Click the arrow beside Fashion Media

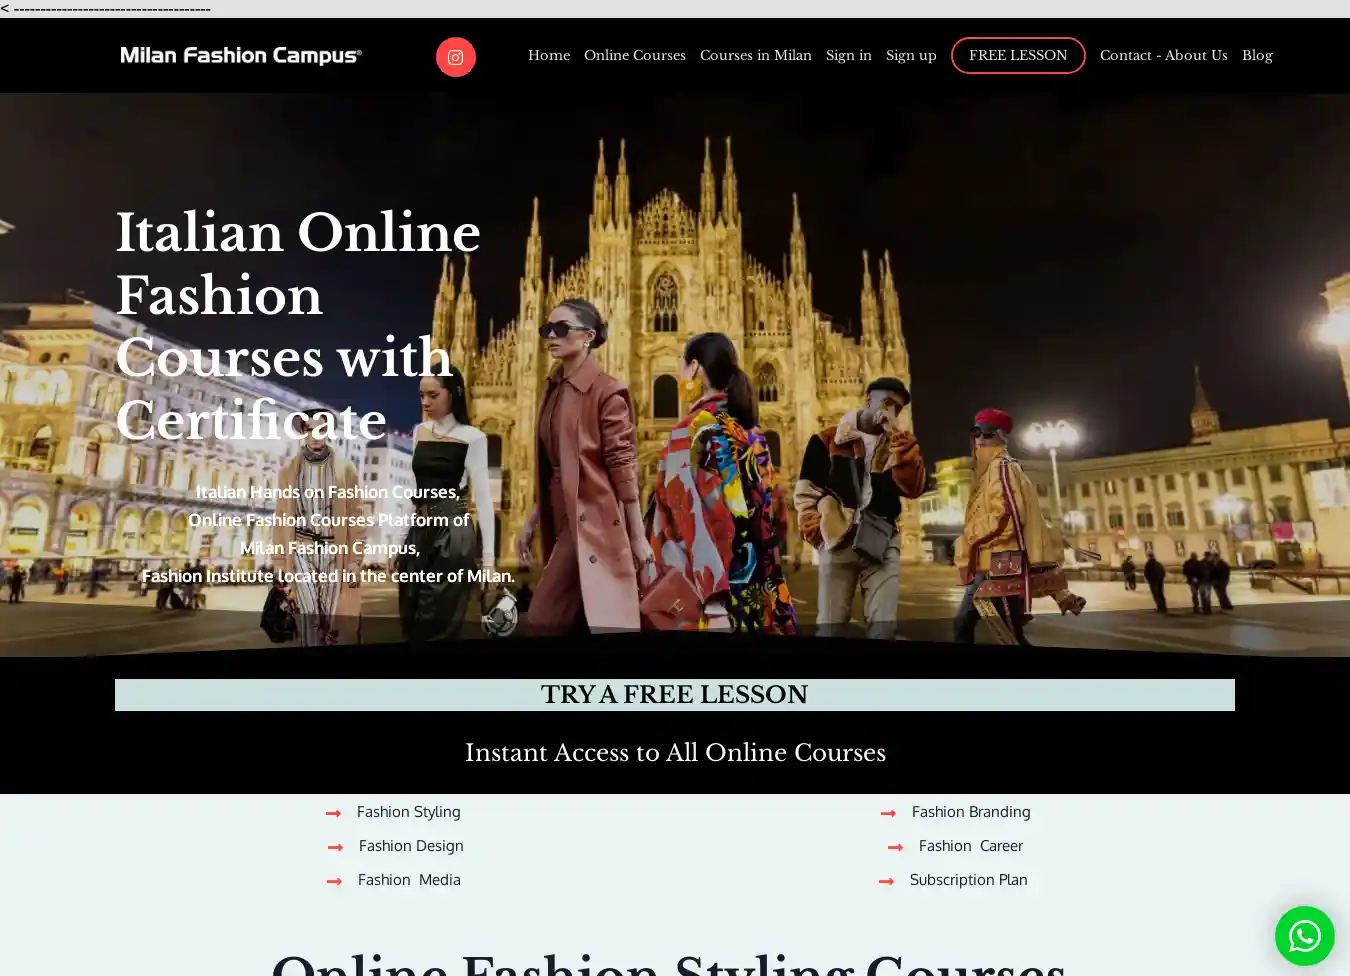(335, 881)
